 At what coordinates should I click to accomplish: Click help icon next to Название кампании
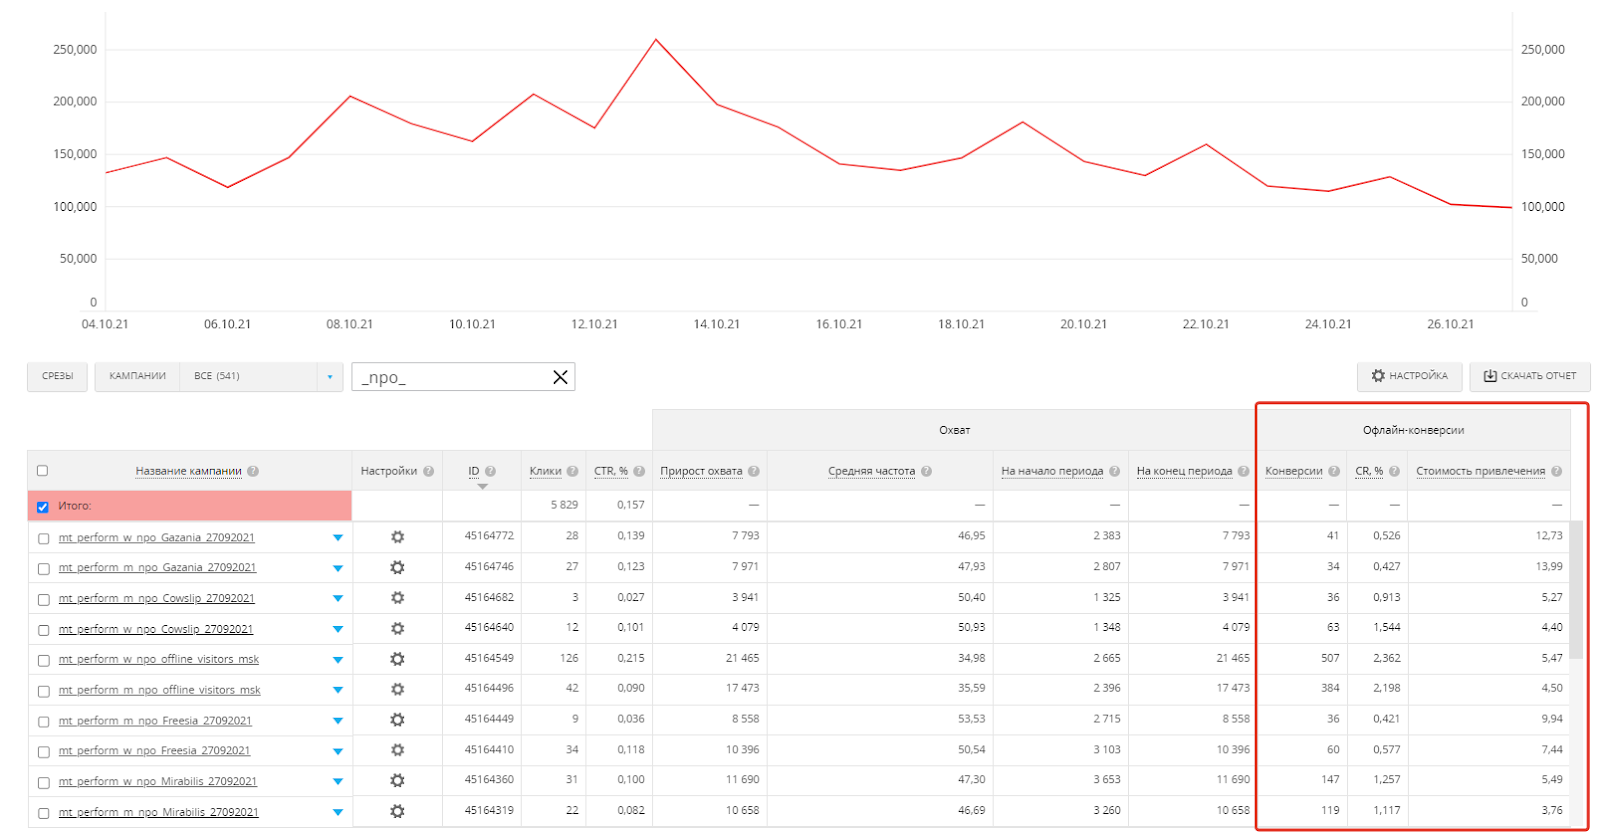[253, 471]
